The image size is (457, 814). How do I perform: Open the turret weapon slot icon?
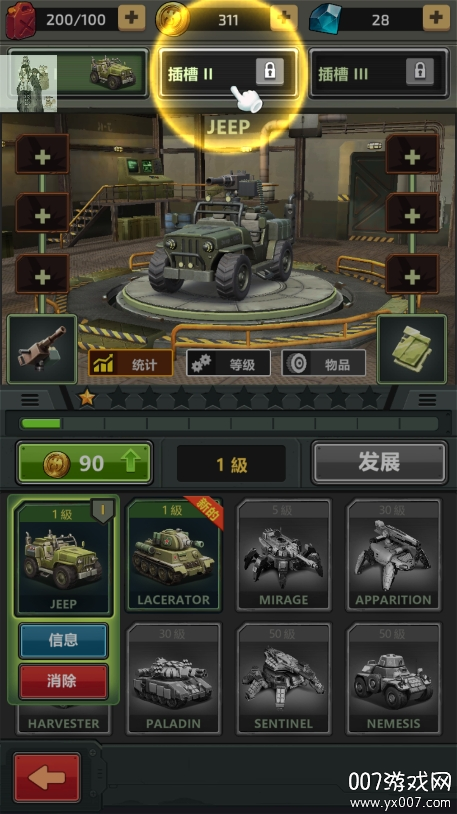[43, 349]
